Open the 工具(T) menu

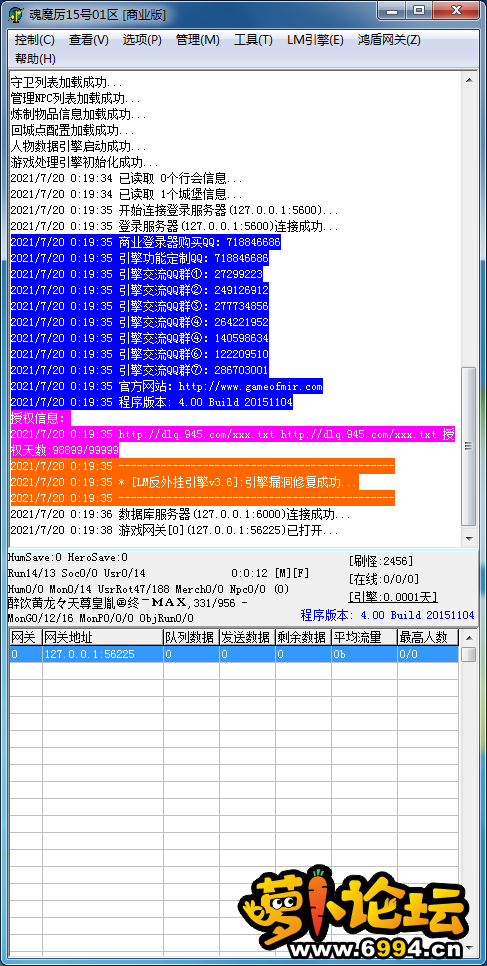point(253,40)
